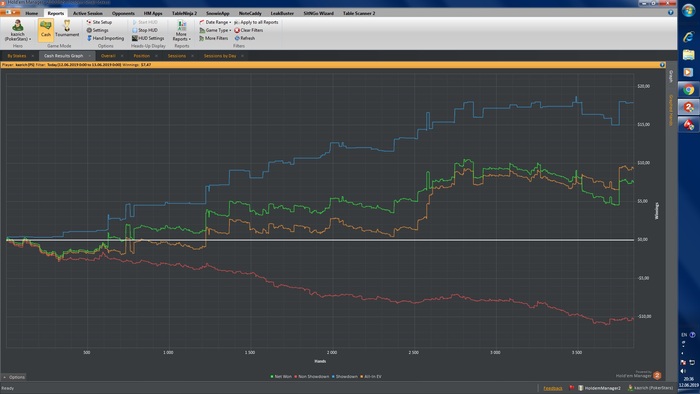Image resolution: width=700 pixels, height=394 pixels.
Task: Switch to the Overall report tab
Action: point(108,56)
